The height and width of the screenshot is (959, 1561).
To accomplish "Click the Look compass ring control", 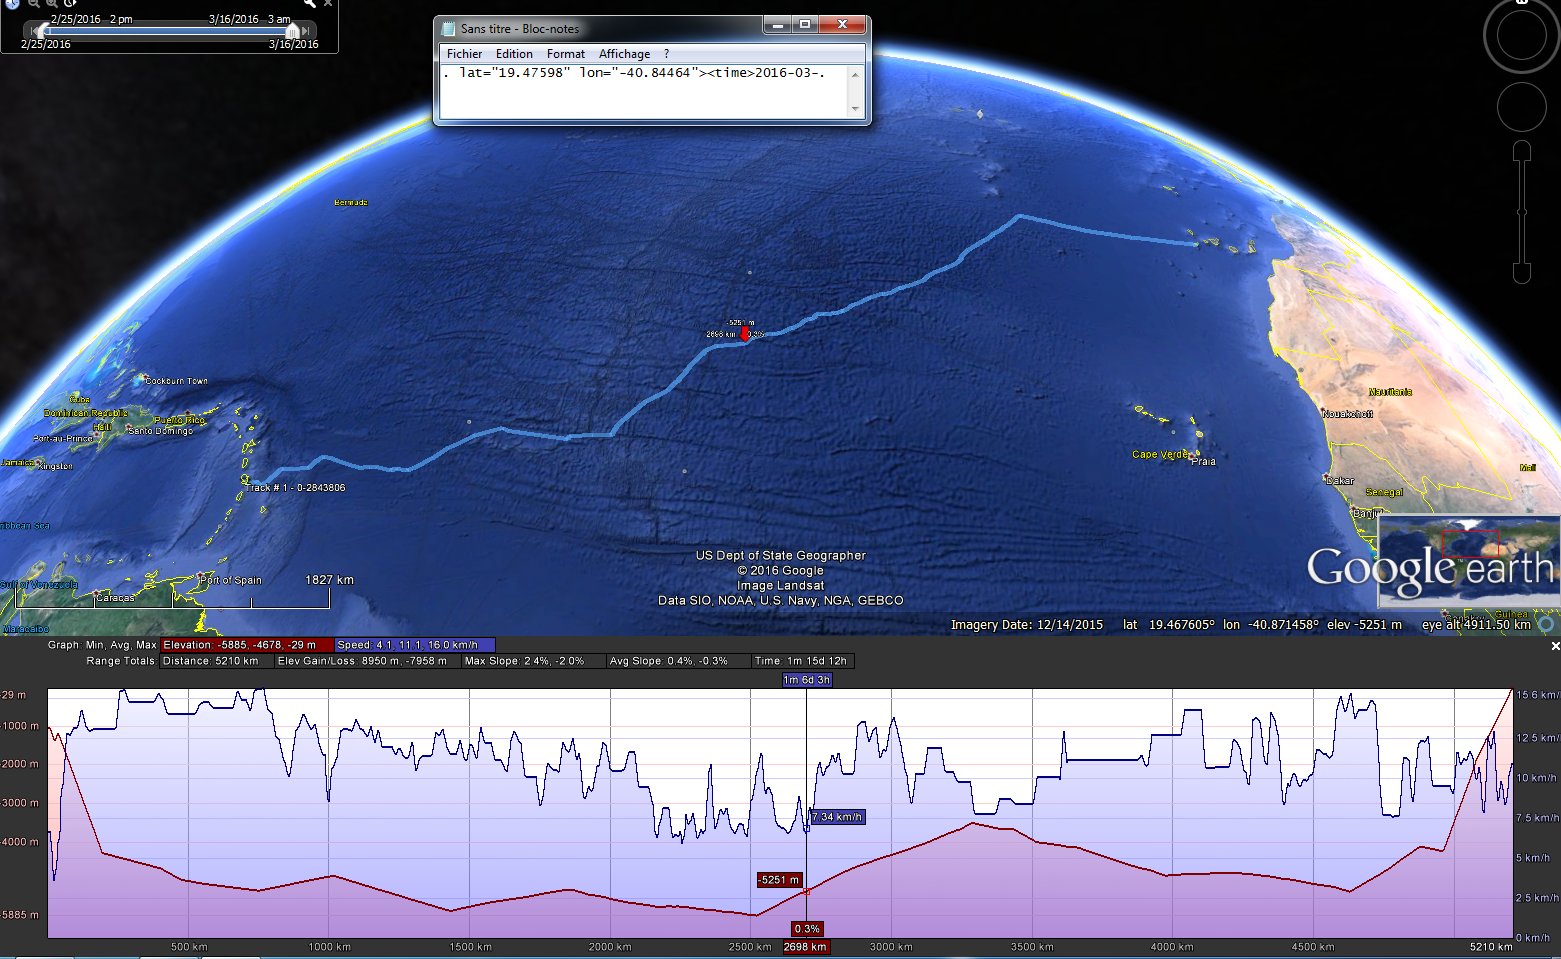I will [1521, 36].
